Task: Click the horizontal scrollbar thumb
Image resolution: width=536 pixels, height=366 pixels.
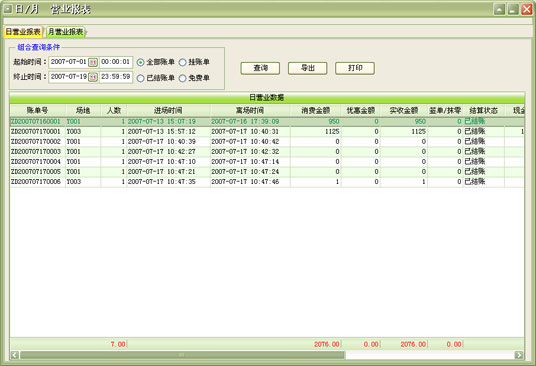Action: (182, 355)
